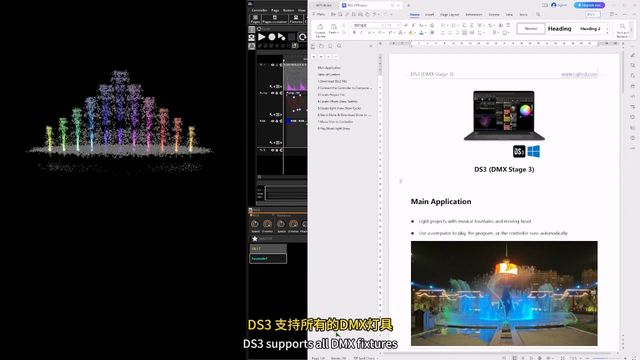Switch to the Insert ribbon tab
Screen dimensions: 640x360
point(429,14)
